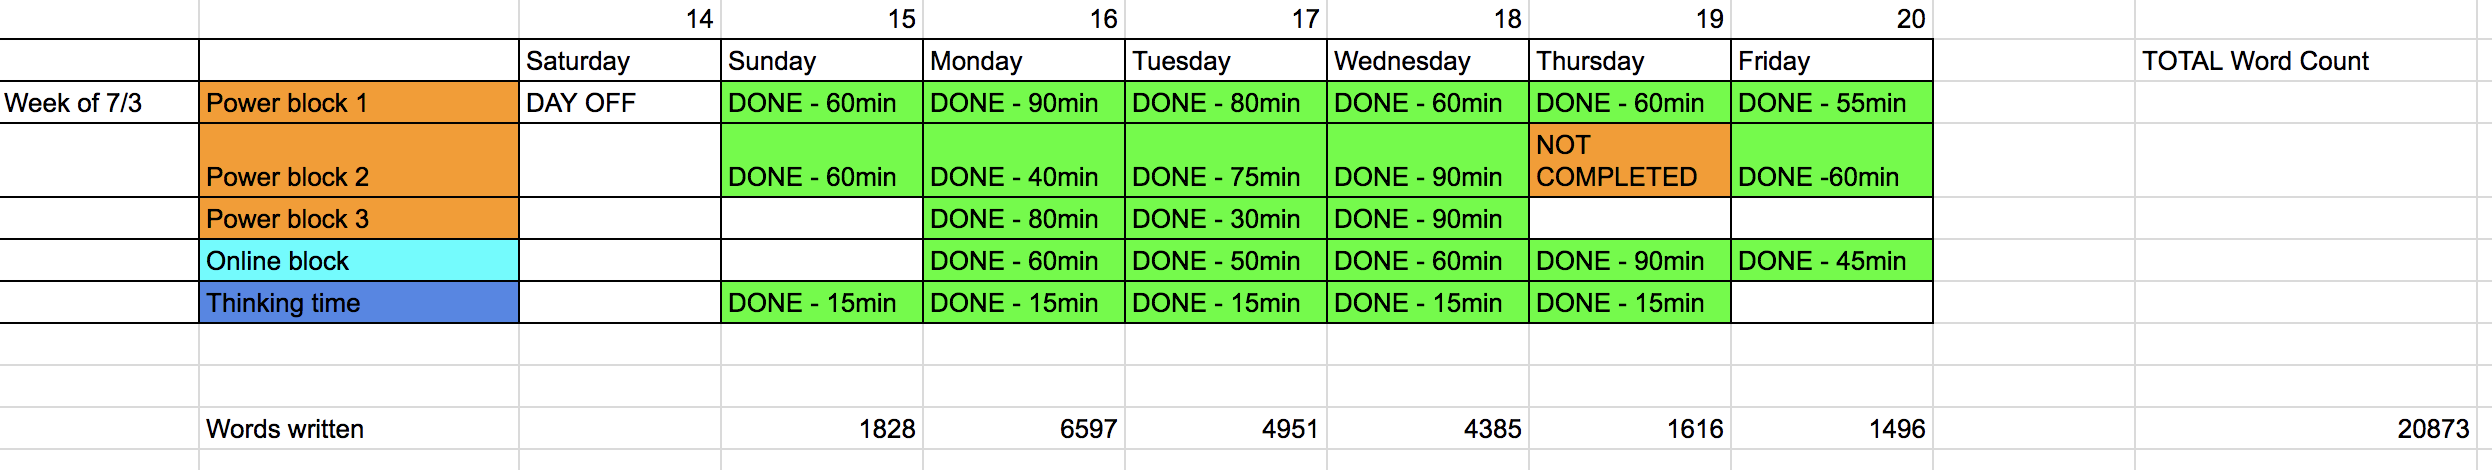
Task: Click the Power block 3 label cell
Action: [x=359, y=218]
